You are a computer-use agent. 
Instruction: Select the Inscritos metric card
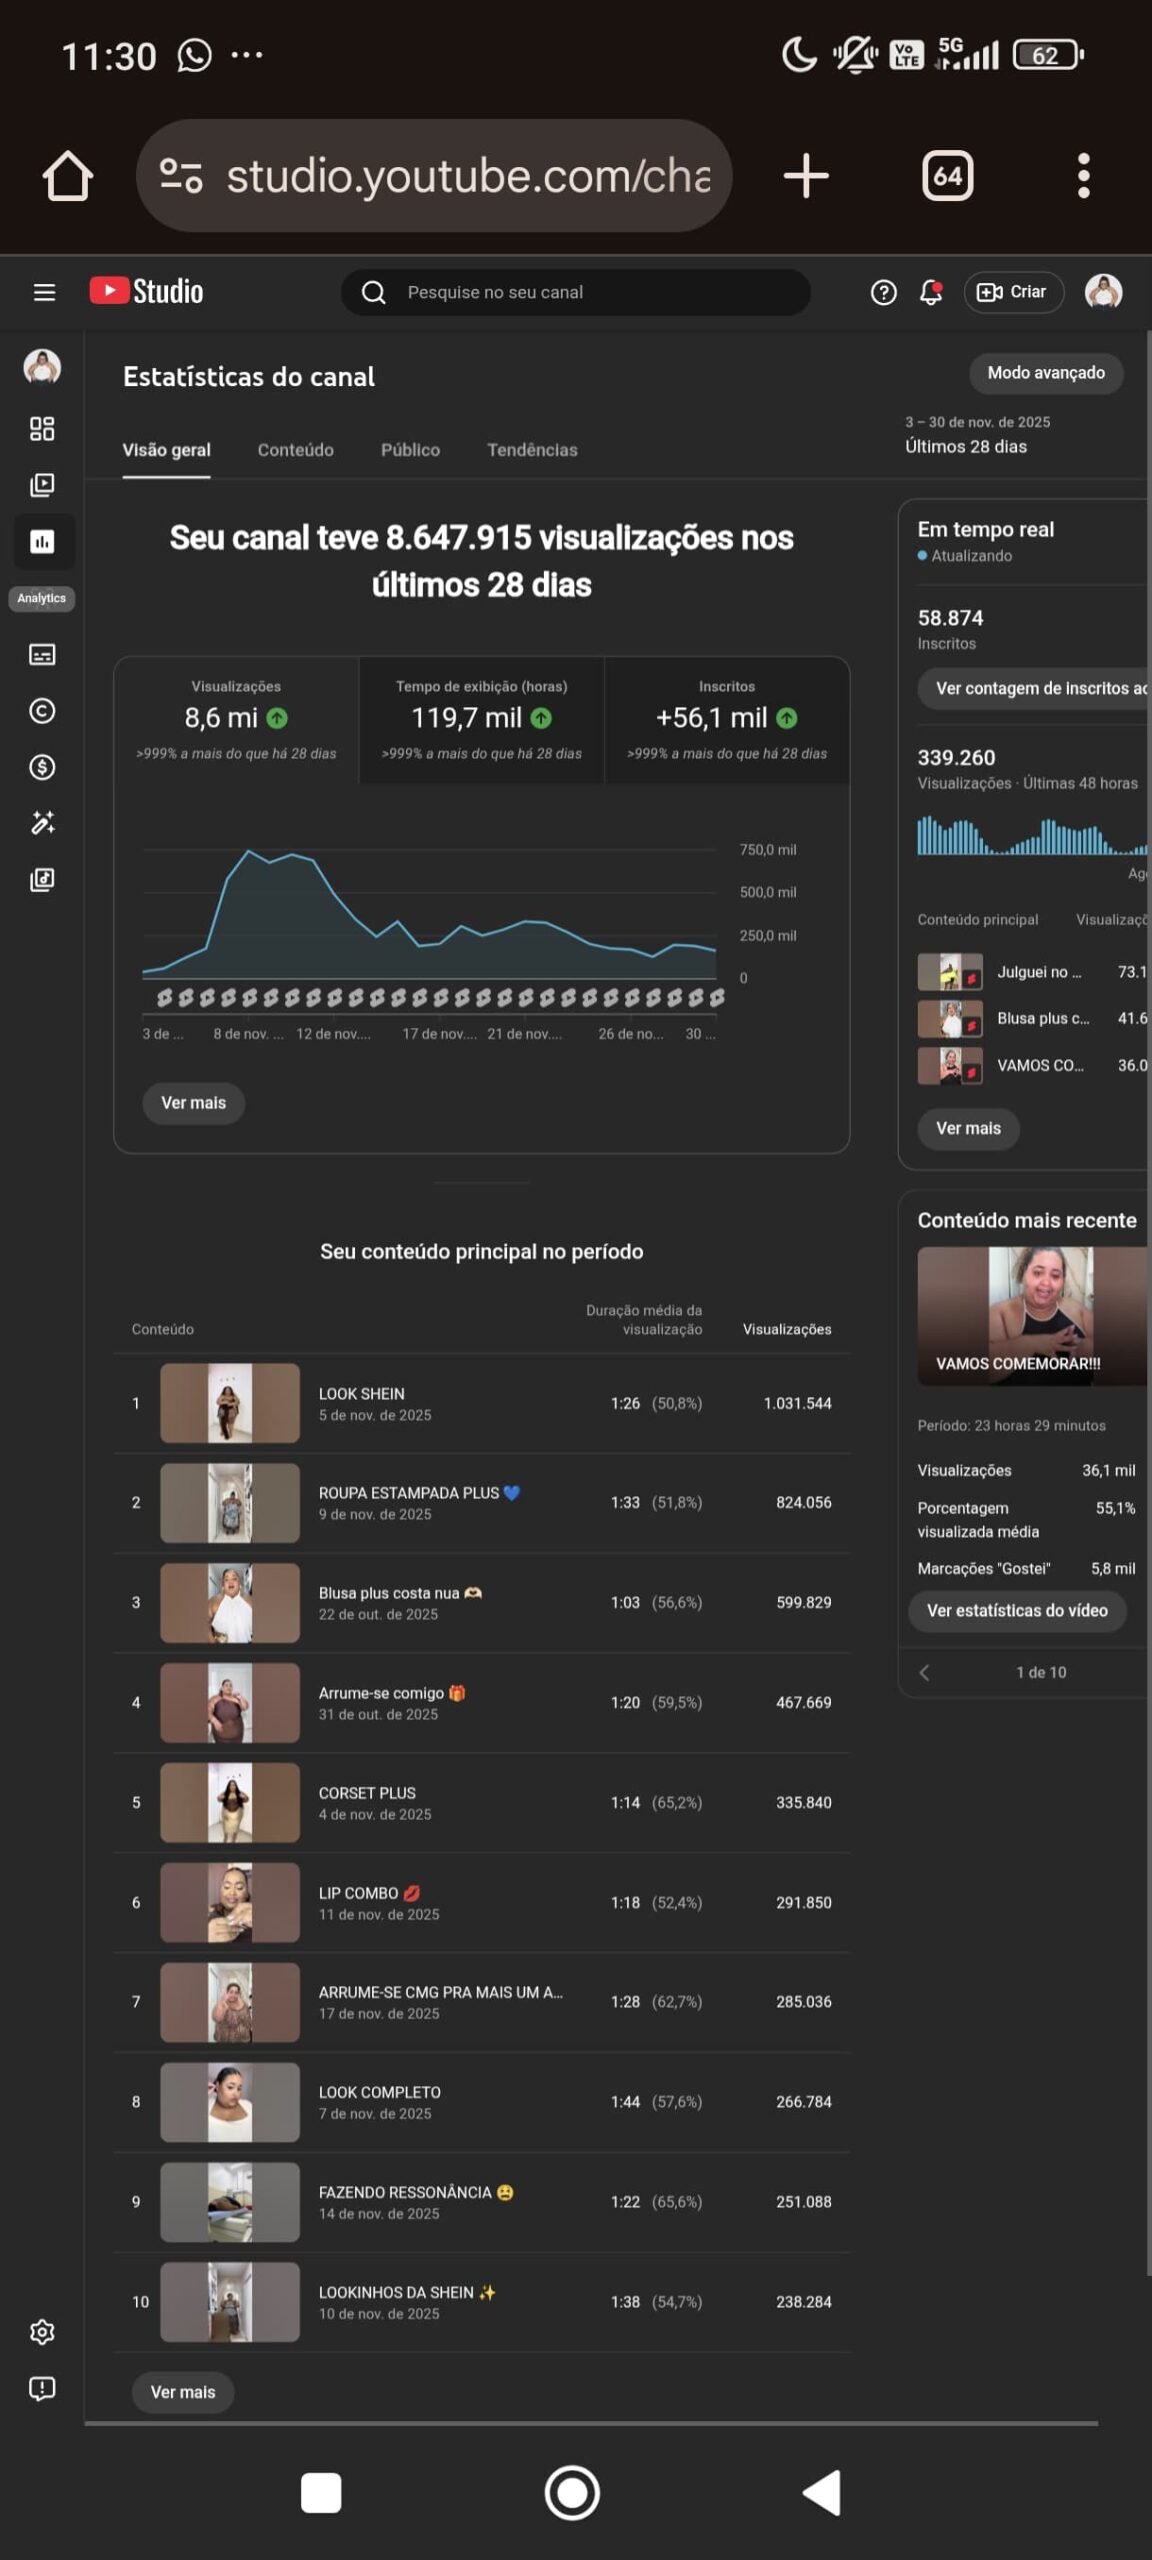(726, 719)
